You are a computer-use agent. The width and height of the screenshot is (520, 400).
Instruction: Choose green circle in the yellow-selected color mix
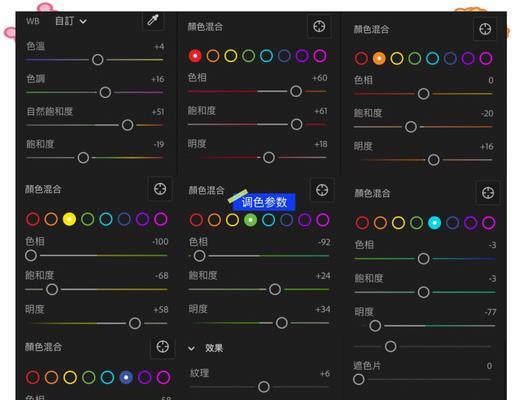click(88, 219)
